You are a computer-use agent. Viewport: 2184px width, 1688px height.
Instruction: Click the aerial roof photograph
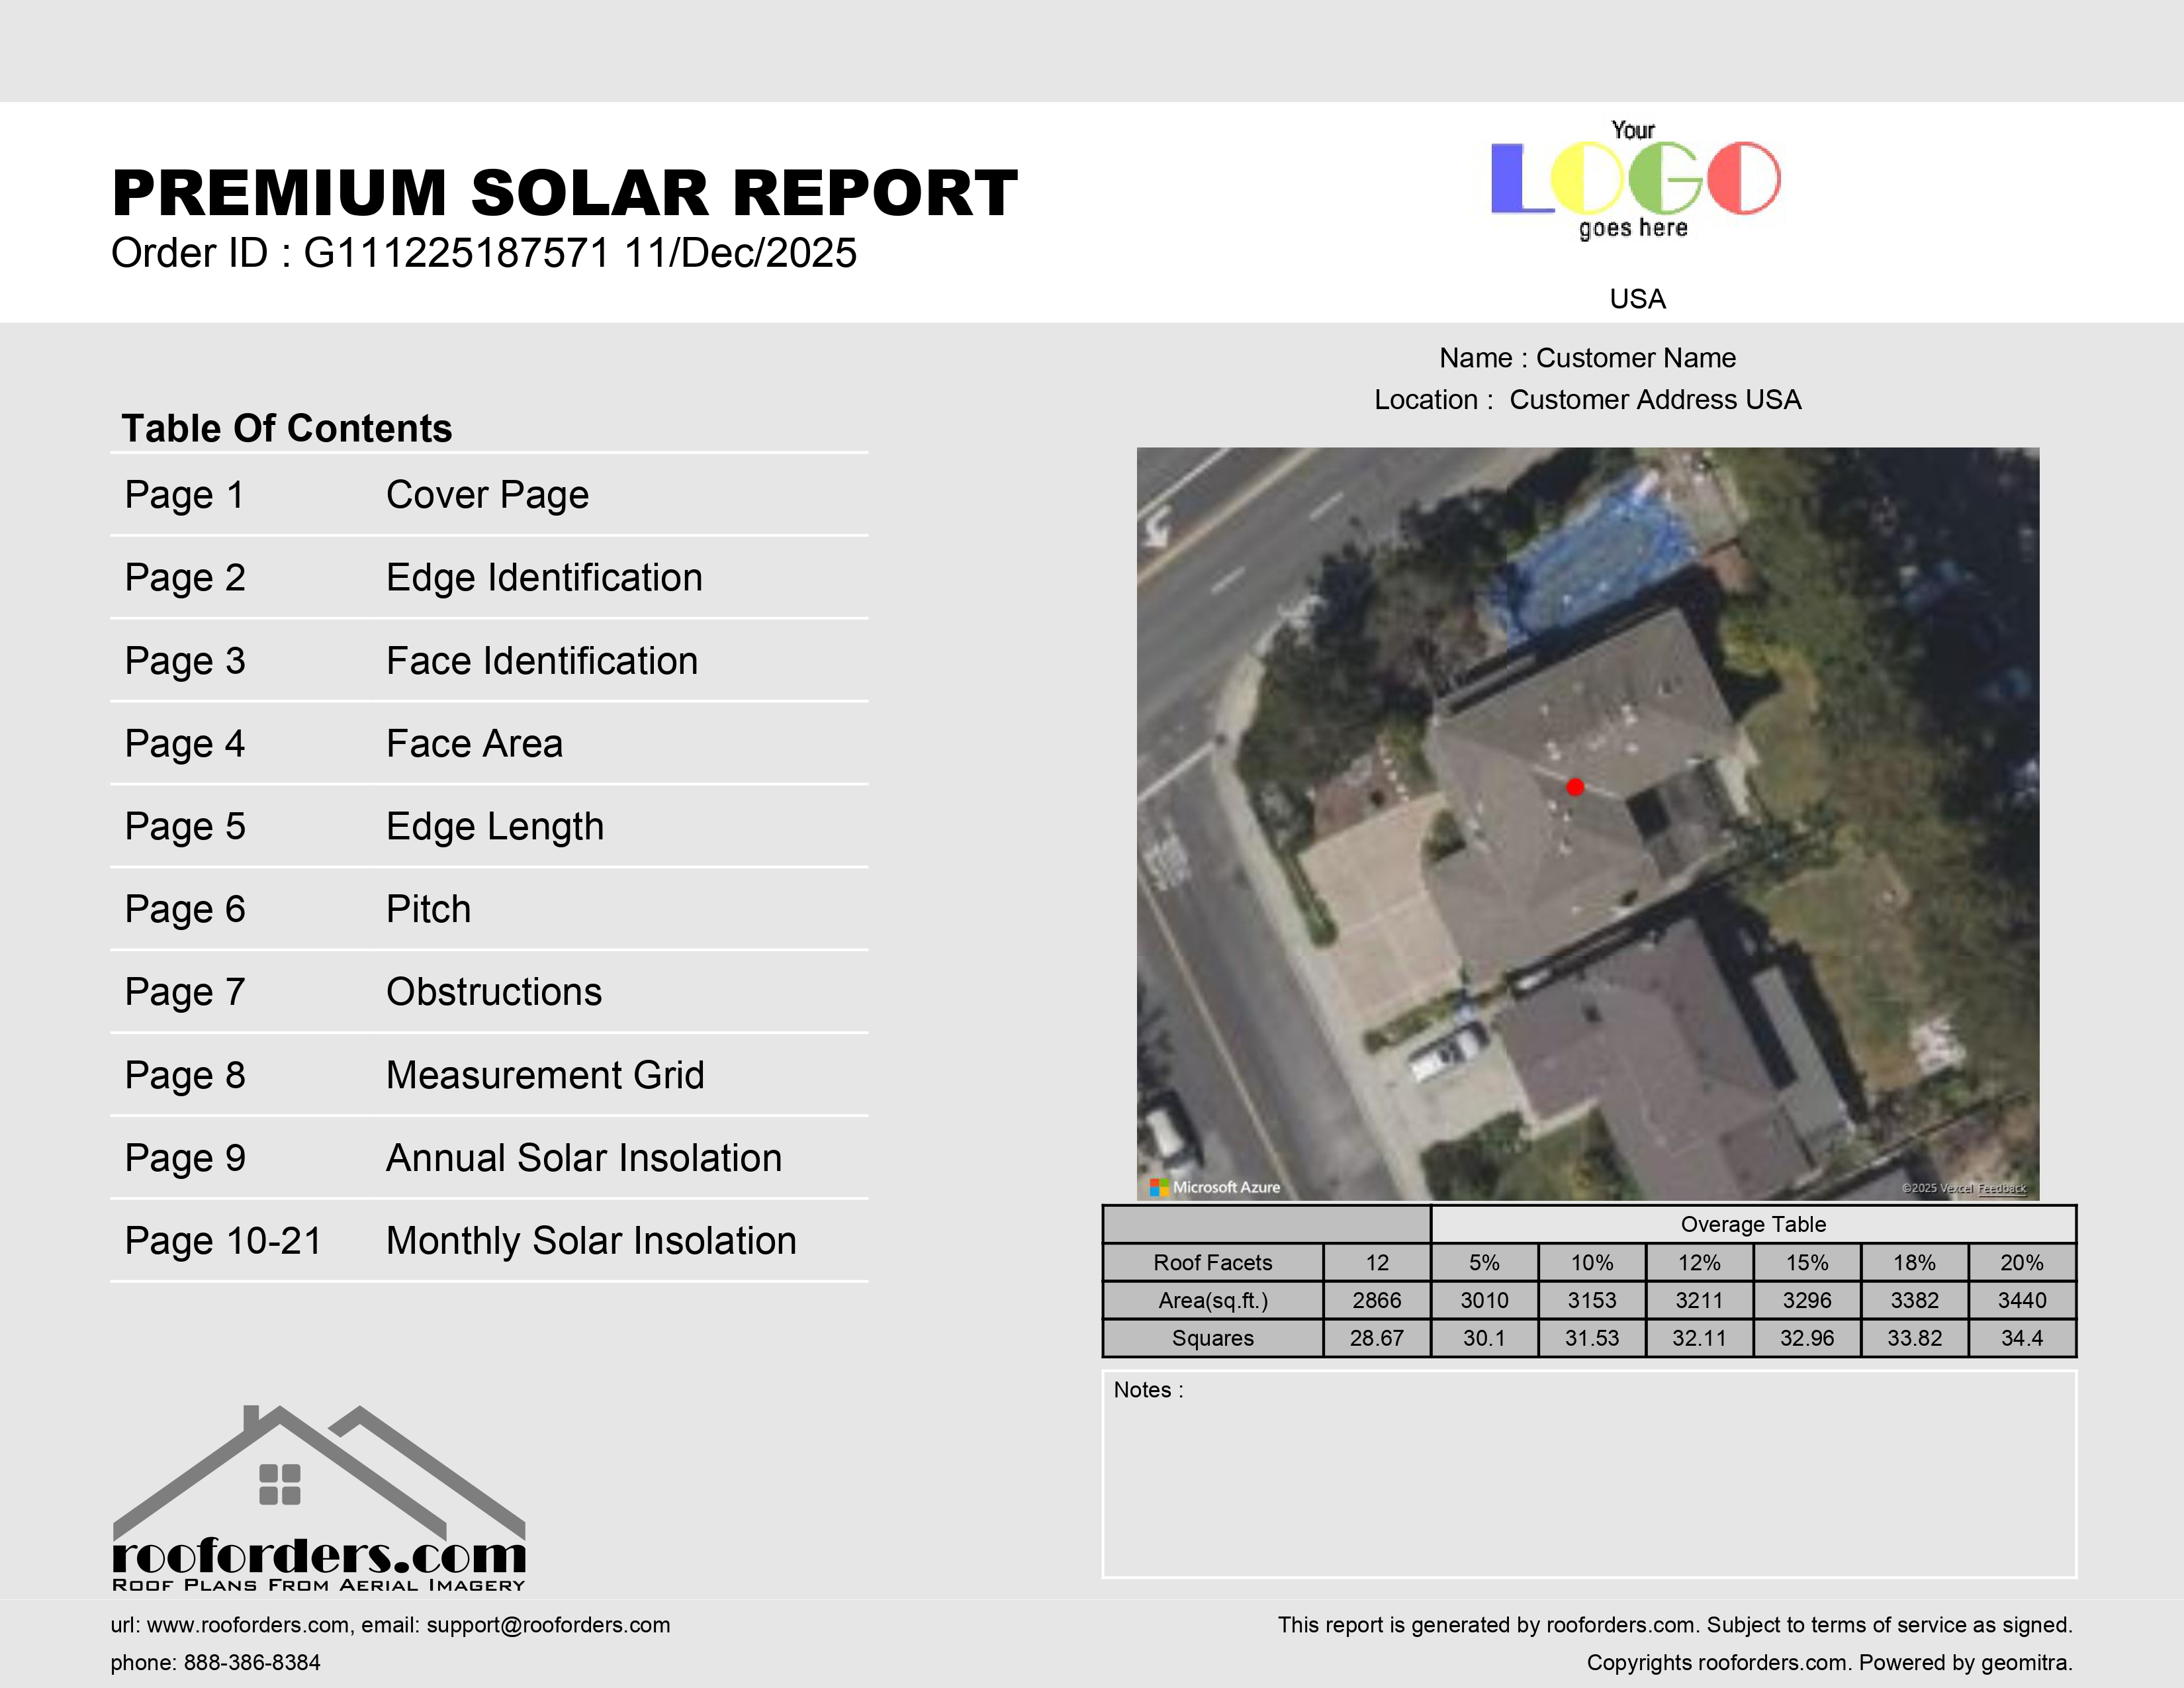tap(1588, 823)
